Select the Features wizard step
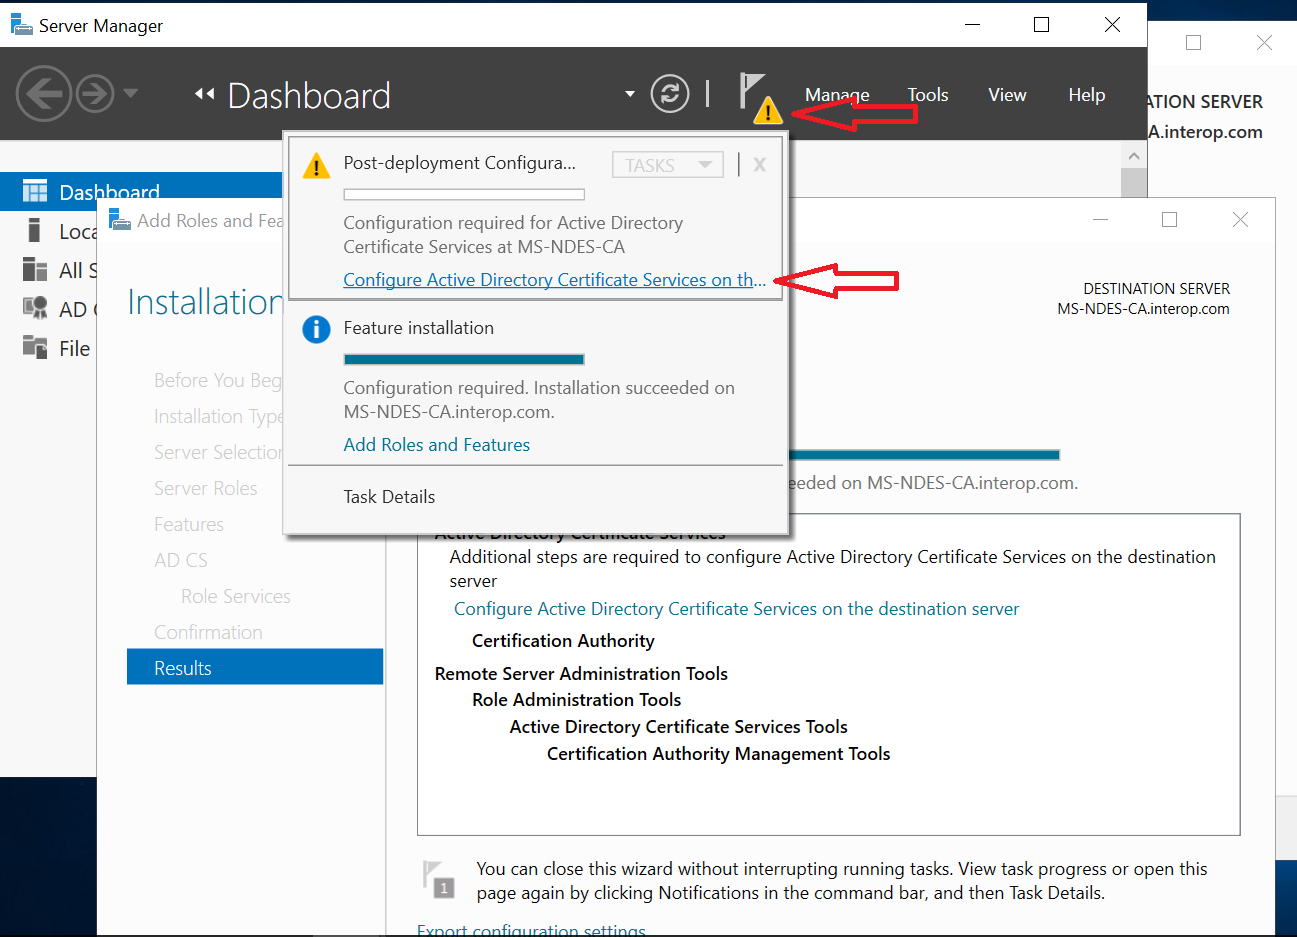 point(189,524)
